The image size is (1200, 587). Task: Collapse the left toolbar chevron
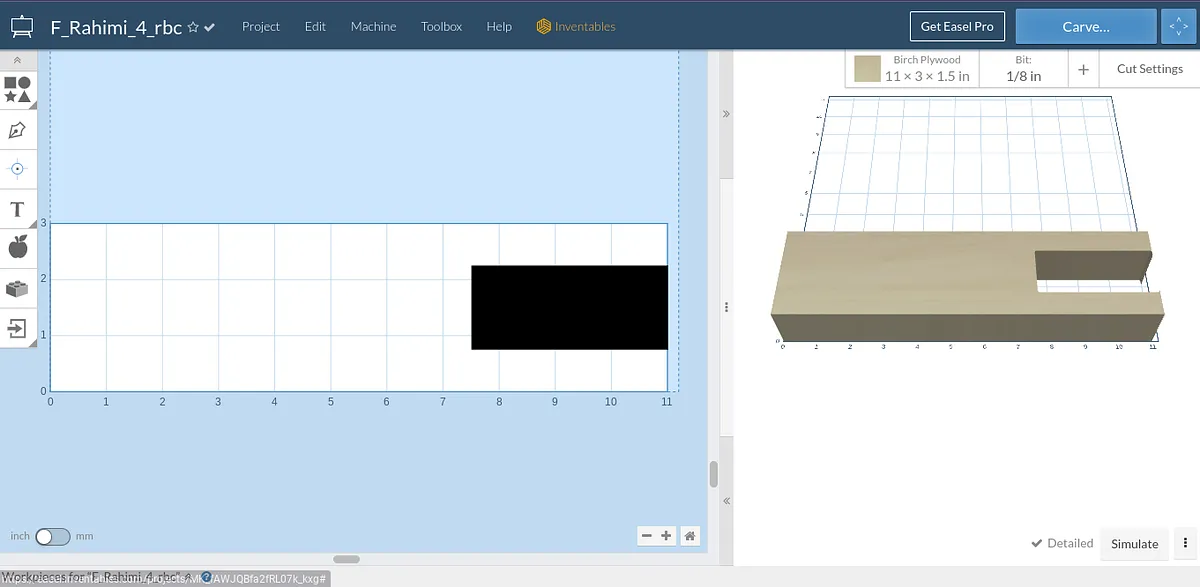pos(17,60)
